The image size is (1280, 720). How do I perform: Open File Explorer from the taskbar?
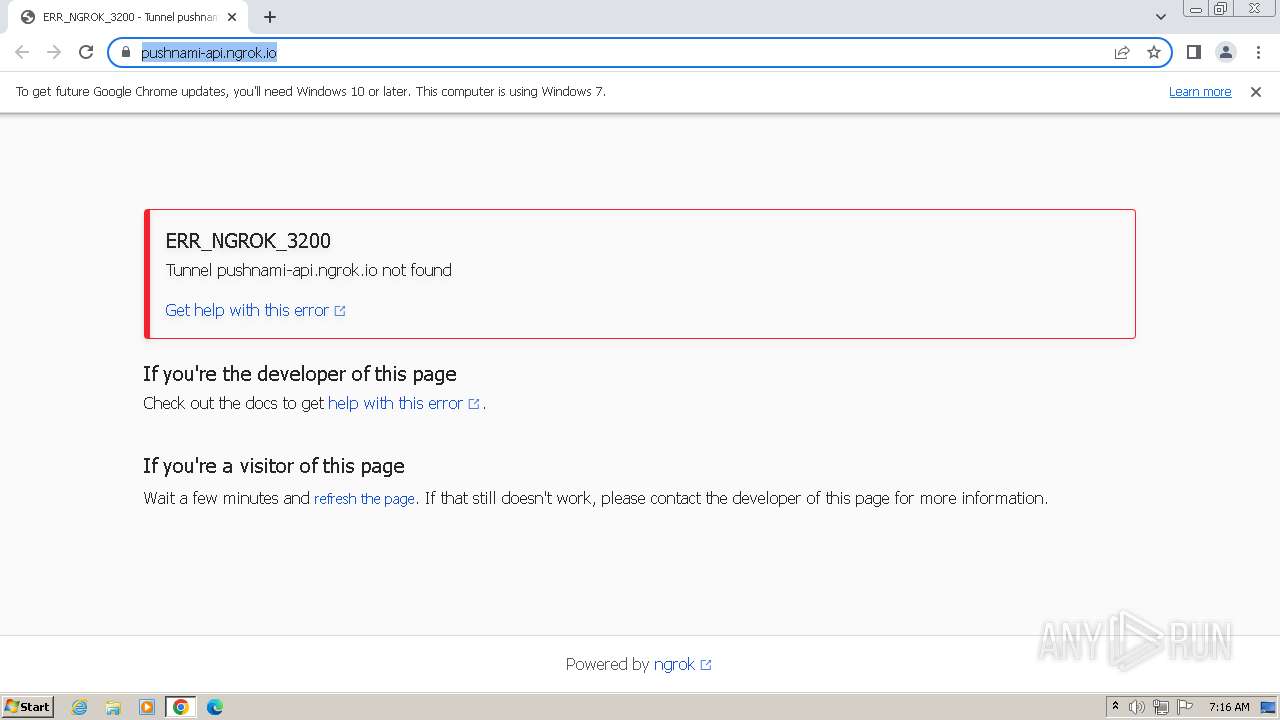tap(113, 707)
